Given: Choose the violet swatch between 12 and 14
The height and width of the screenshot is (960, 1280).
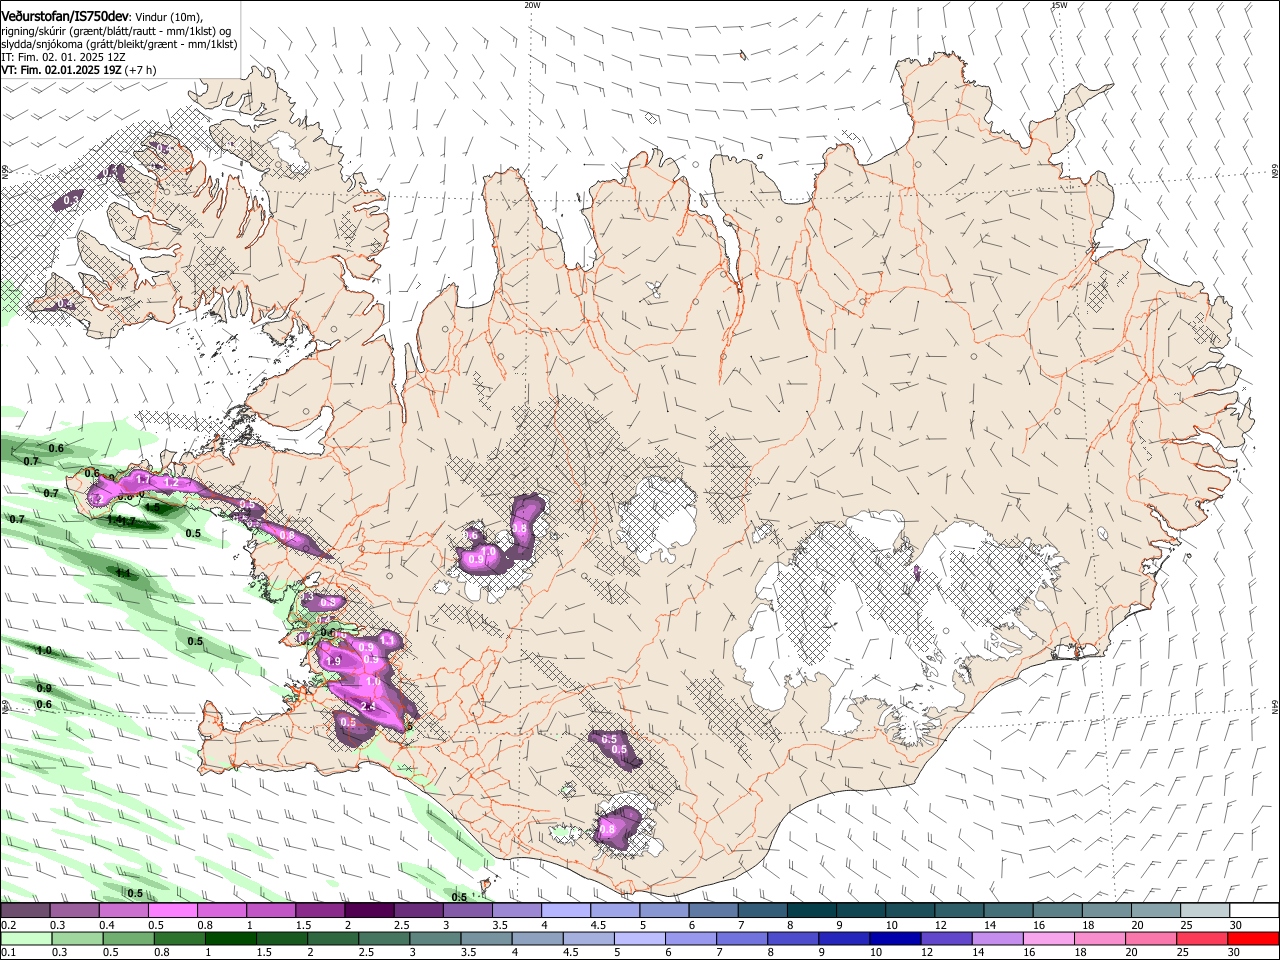Looking at the screenshot, I should tap(947, 938).
